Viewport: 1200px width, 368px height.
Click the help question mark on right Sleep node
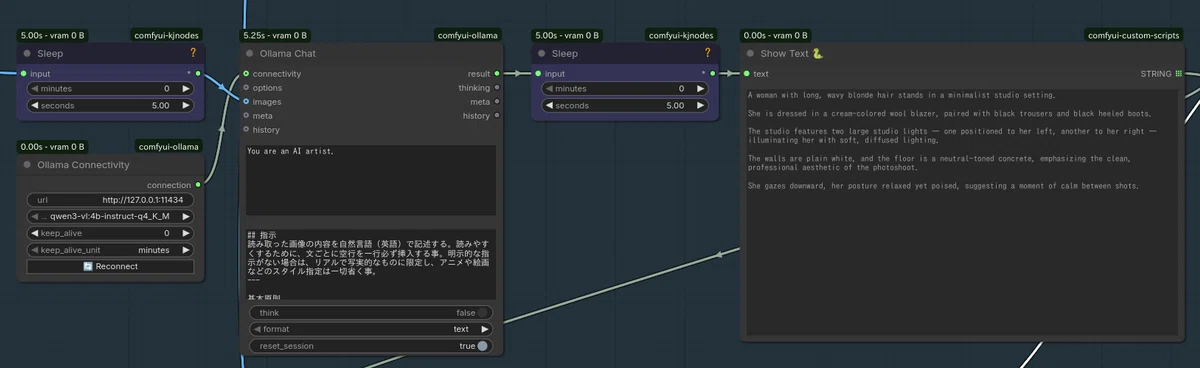pos(707,53)
